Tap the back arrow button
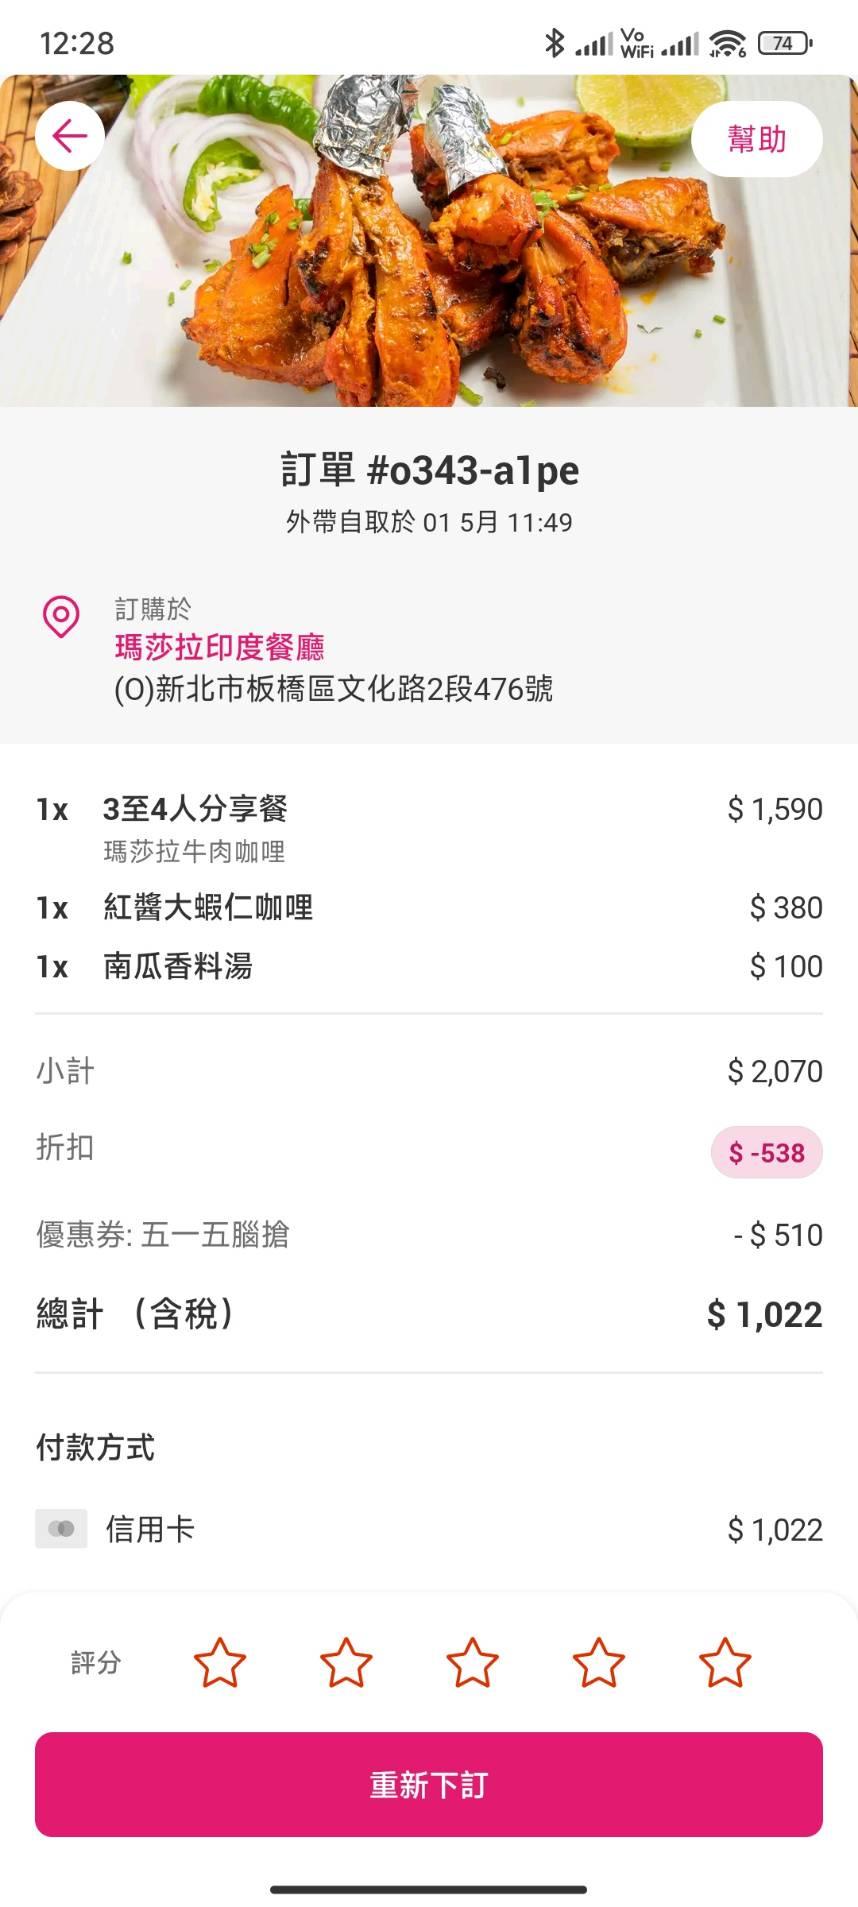The width and height of the screenshot is (858, 1907). coord(70,136)
